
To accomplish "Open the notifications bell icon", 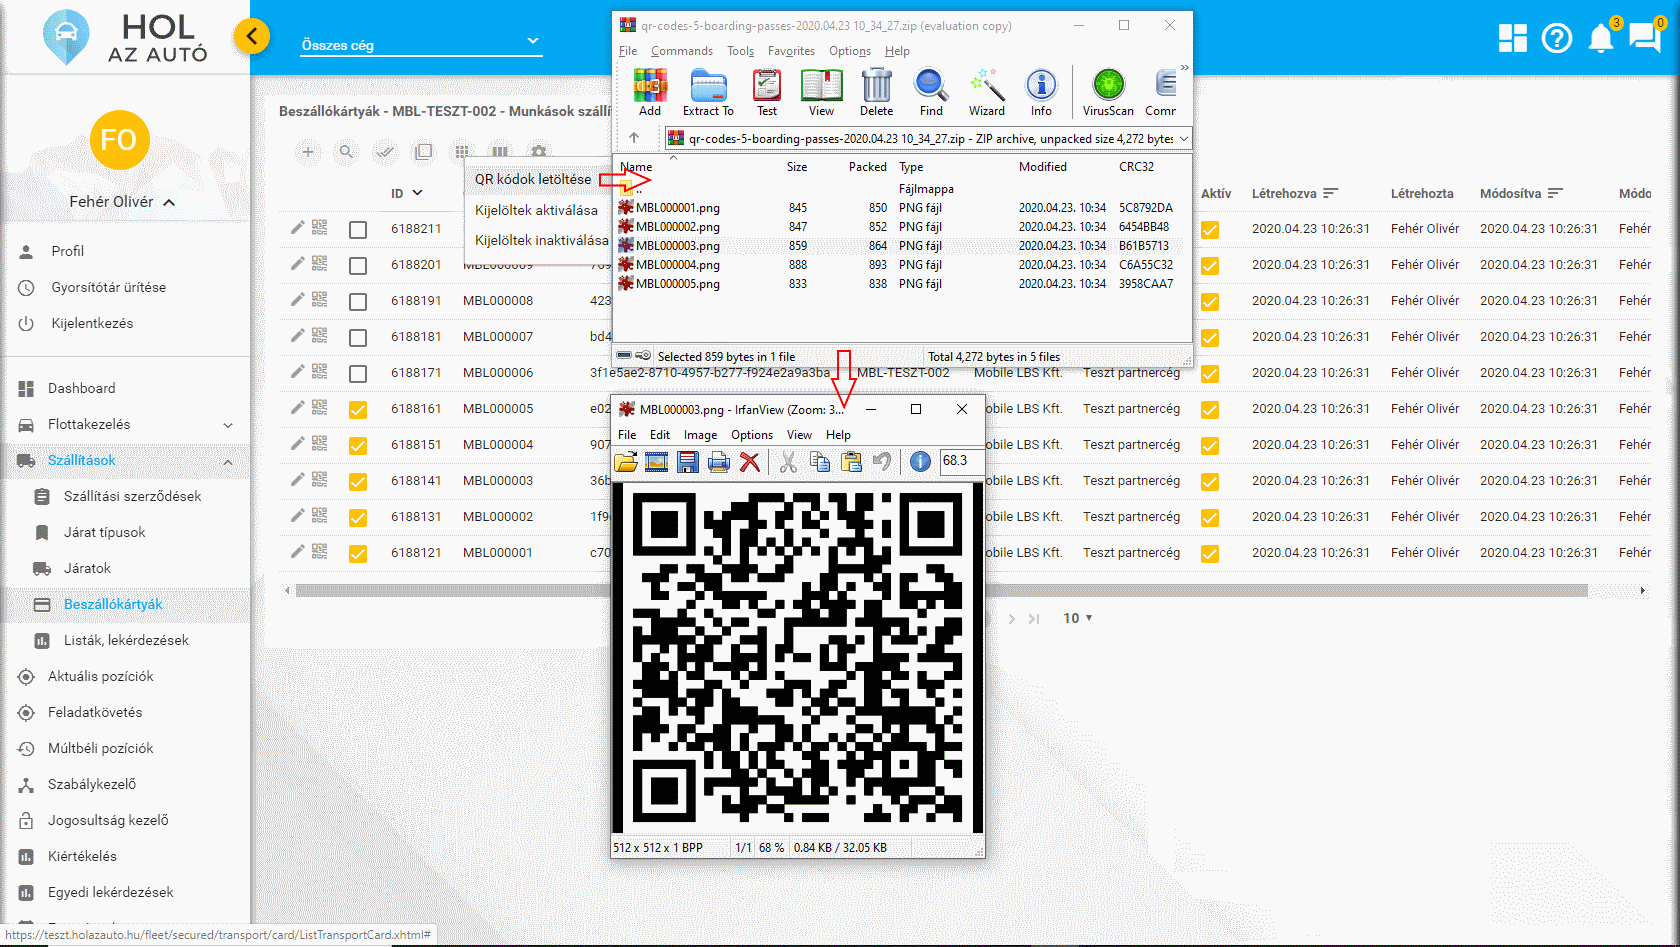I will (x=1601, y=38).
